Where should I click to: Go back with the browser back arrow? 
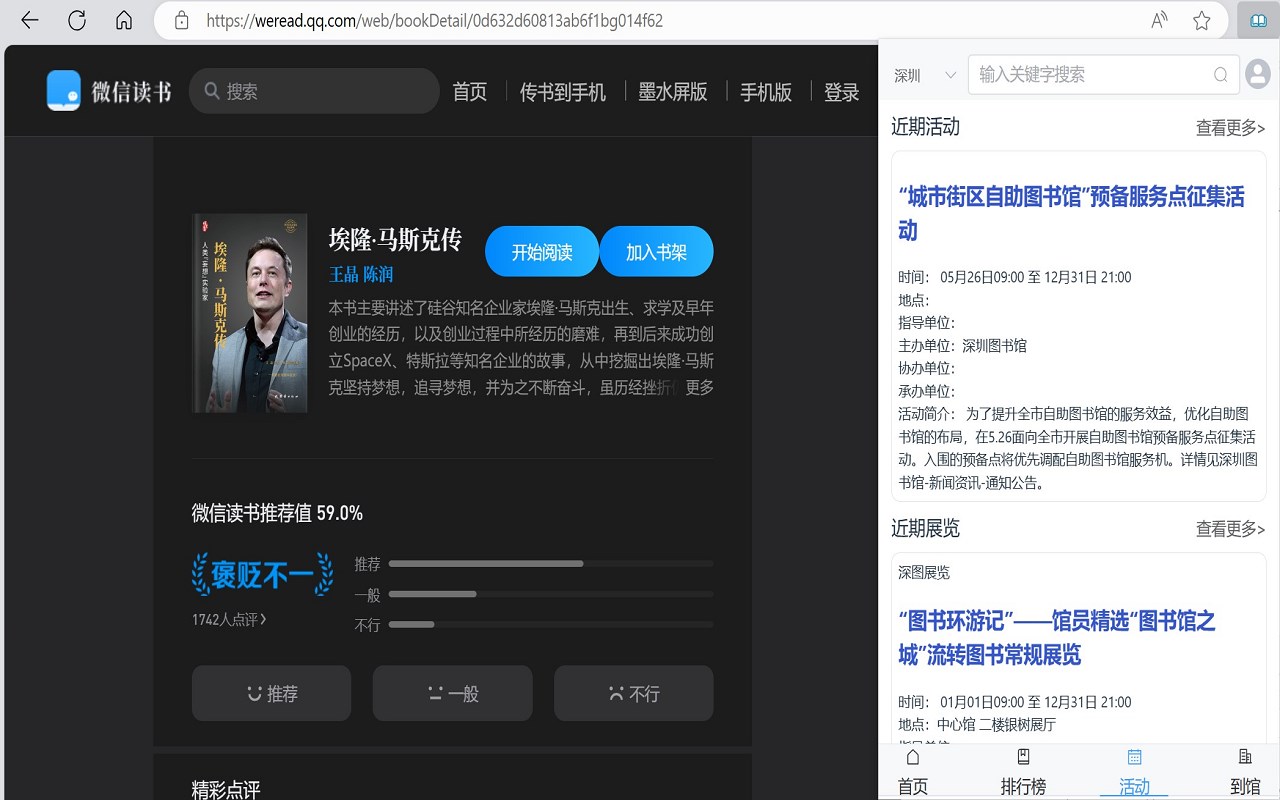click(x=30, y=20)
